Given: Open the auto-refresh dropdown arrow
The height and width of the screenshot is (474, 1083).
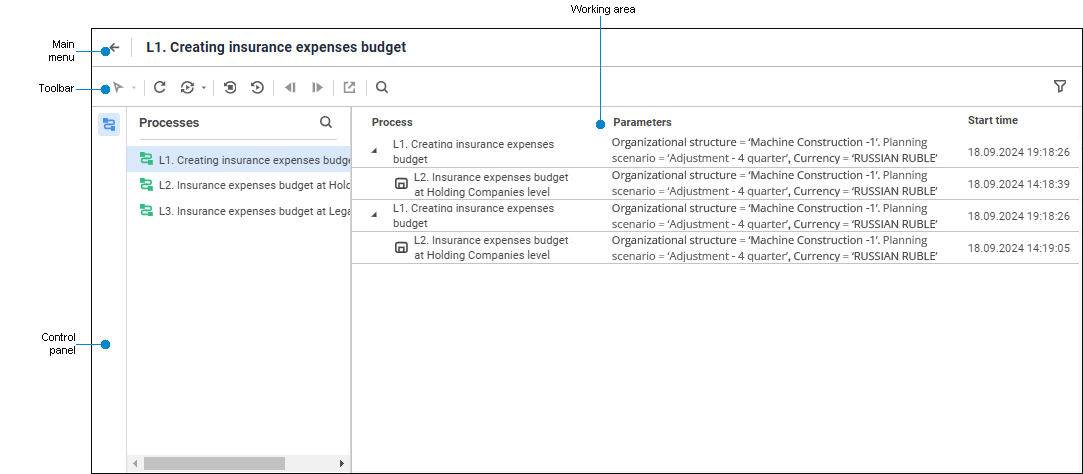Looking at the screenshot, I should [204, 88].
